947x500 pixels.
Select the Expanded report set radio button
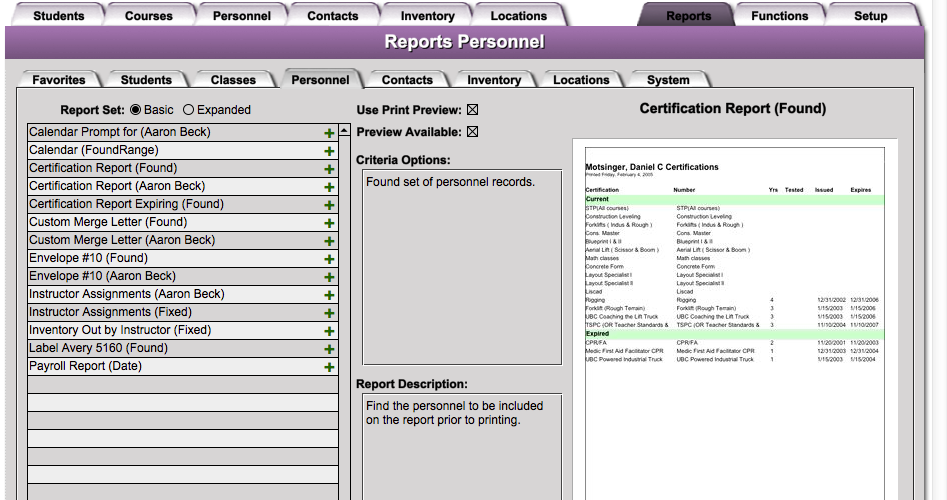188,110
